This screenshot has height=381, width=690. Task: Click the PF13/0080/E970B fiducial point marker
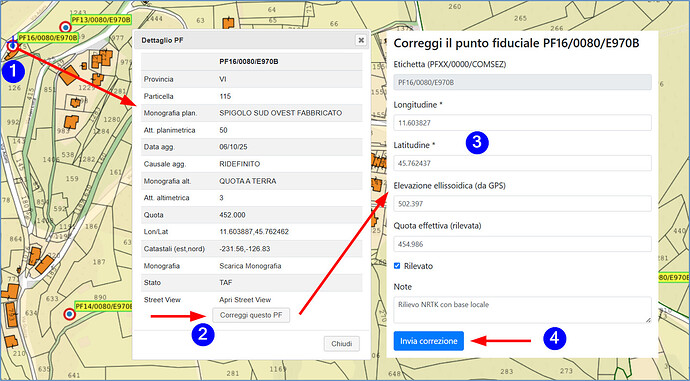pyautogui.click(x=65, y=27)
